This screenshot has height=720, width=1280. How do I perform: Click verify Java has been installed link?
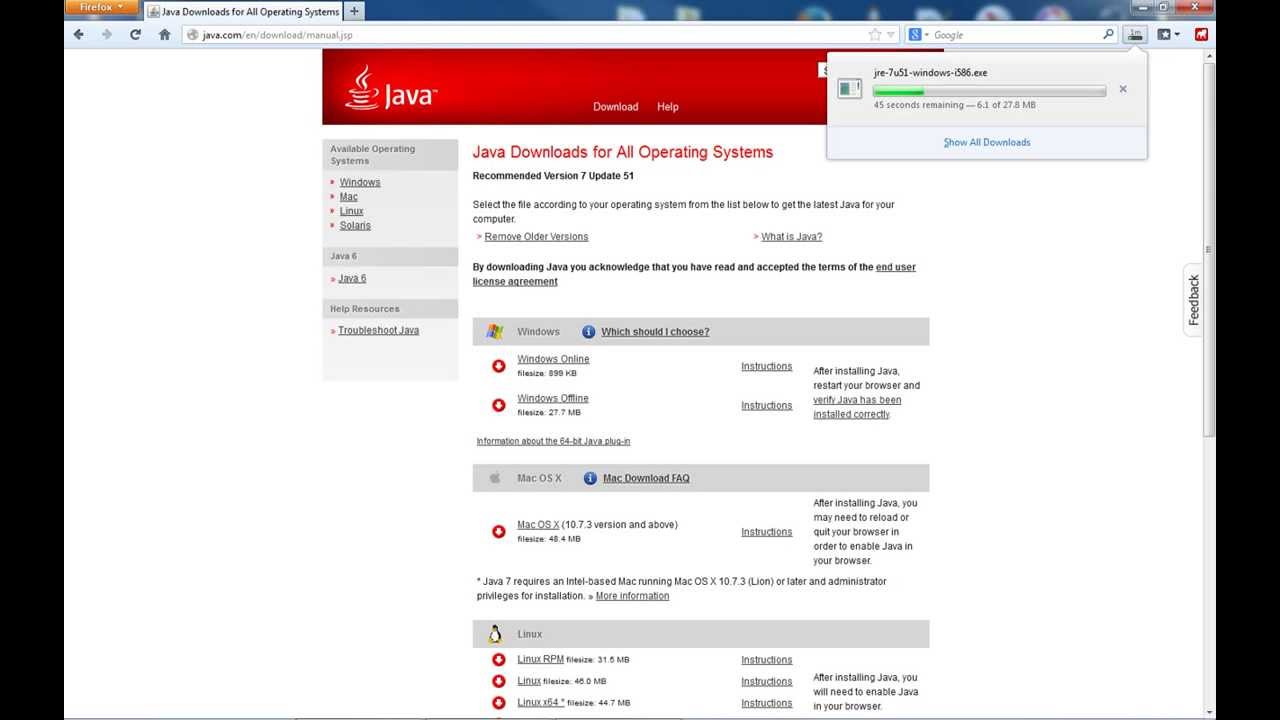[x=857, y=407]
